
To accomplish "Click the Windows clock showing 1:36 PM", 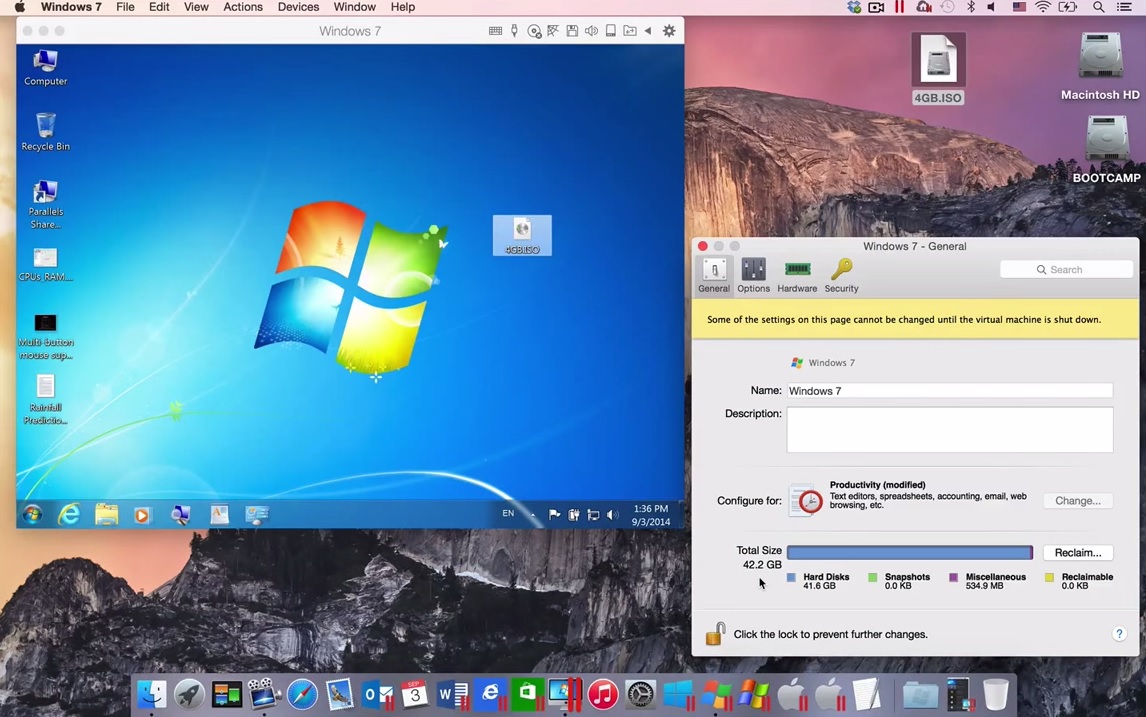I will pos(650,515).
